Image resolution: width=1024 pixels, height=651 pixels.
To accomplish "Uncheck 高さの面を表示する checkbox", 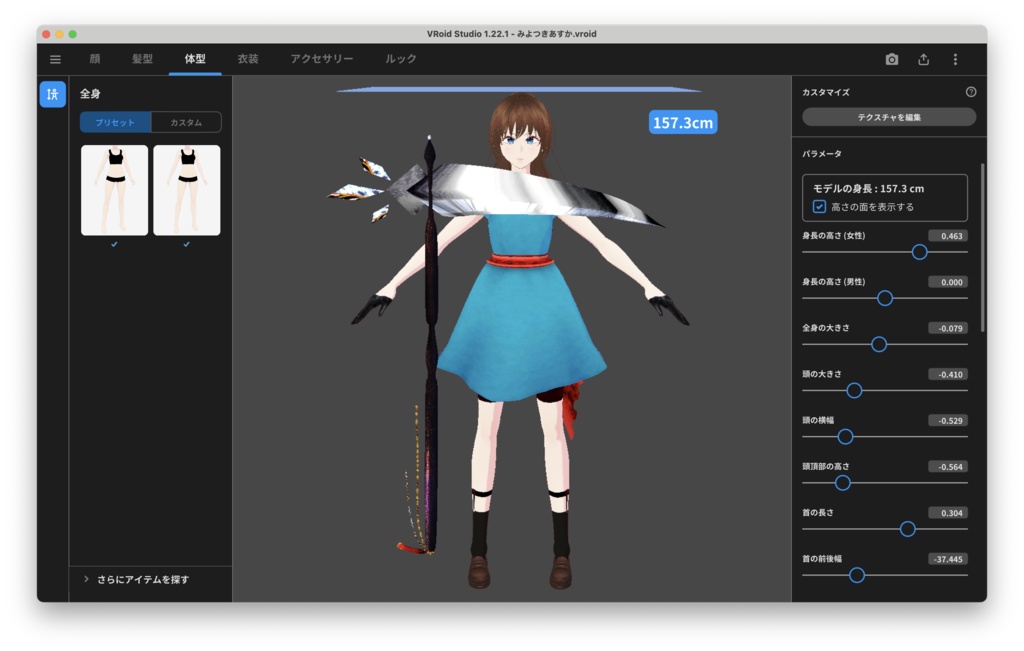I will pos(819,206).
